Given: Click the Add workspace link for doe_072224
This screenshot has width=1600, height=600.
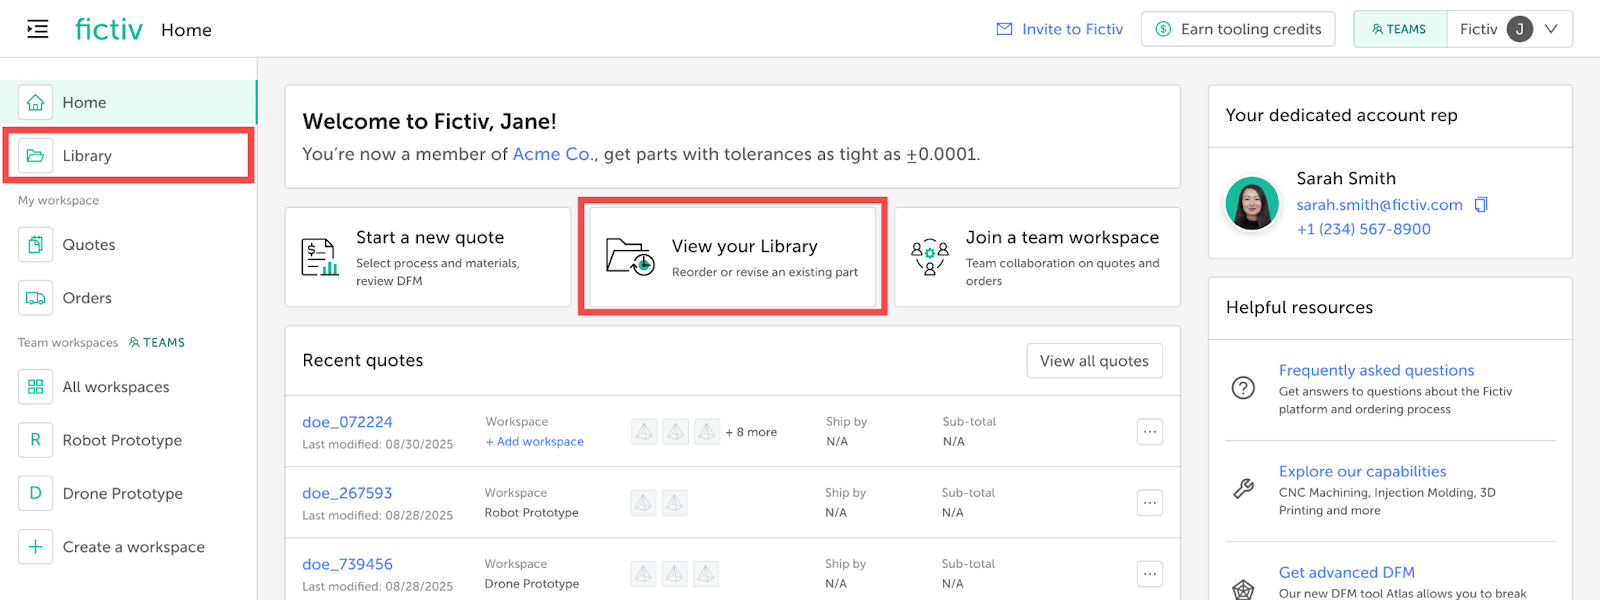Looking at the screenshot, I should (x=535, y=442).
